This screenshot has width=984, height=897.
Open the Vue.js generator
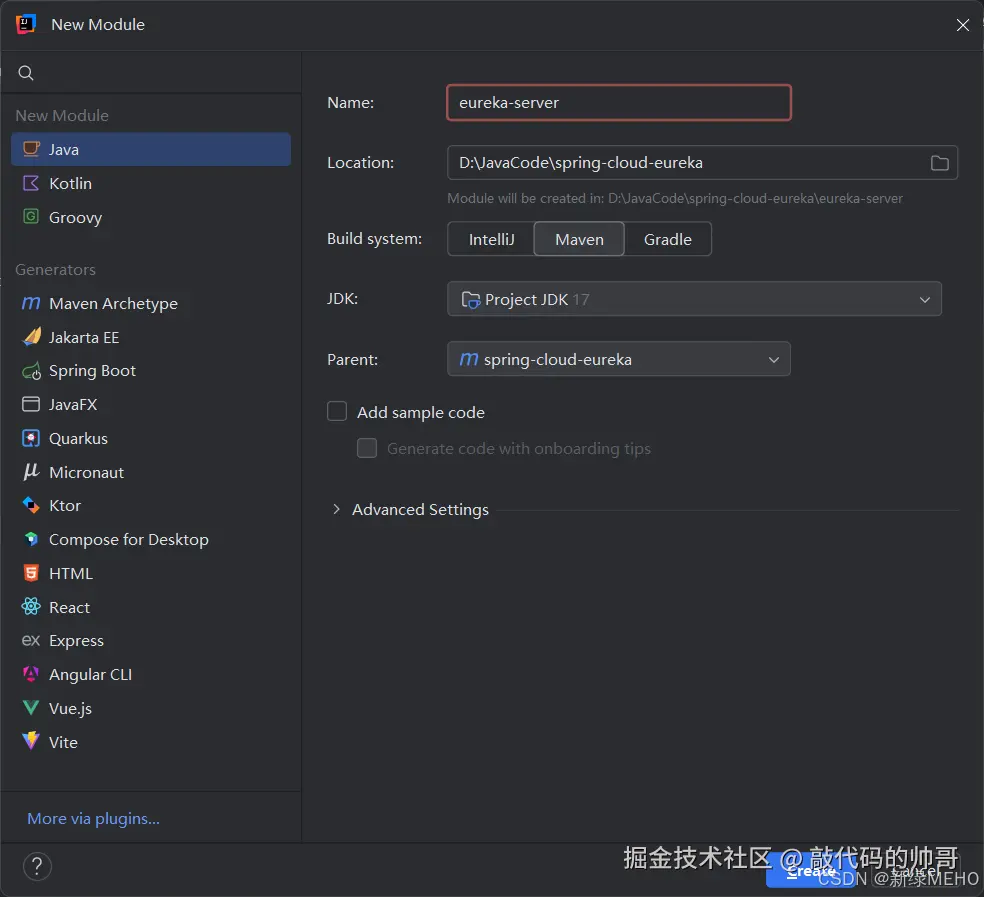[x=151, y=708]
